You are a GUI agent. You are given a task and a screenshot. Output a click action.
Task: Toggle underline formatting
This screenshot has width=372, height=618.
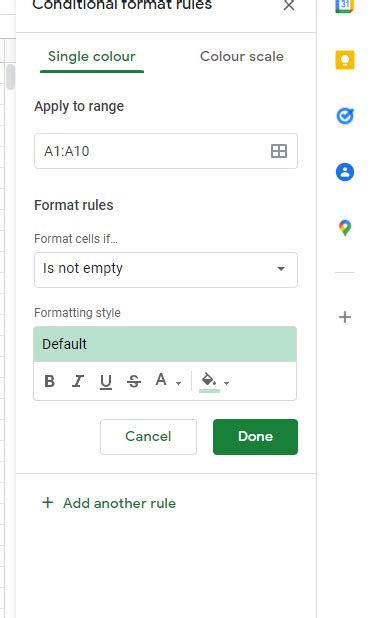[106, 382]
